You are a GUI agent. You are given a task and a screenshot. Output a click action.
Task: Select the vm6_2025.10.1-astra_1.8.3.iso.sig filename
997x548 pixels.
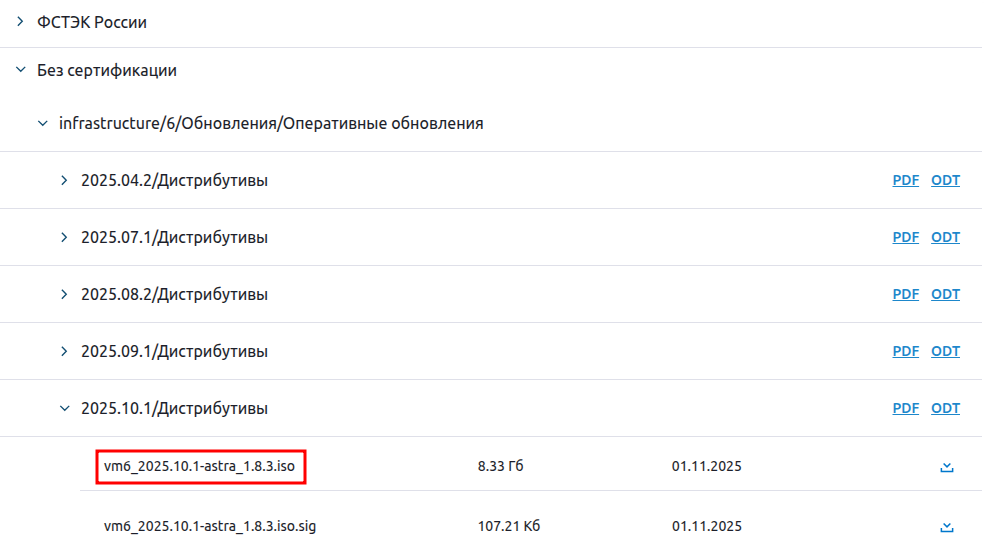pos(210,527)
